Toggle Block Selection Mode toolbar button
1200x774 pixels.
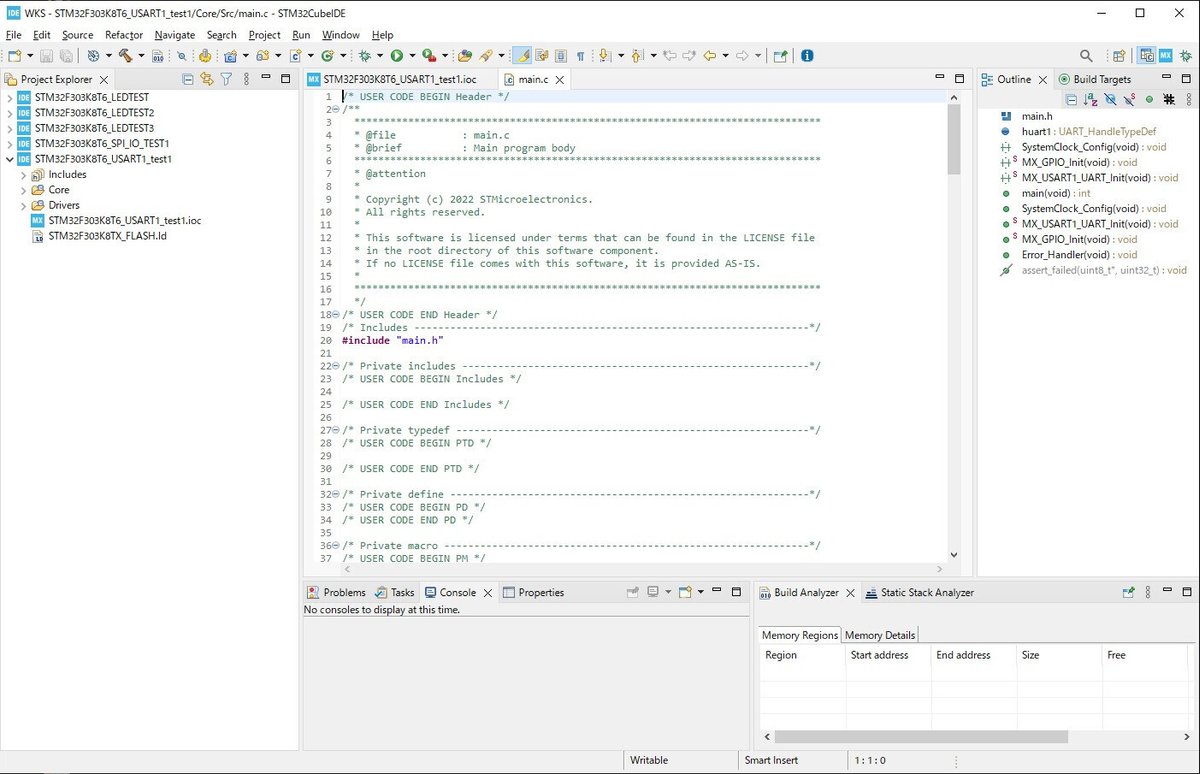tap(561, 56)
